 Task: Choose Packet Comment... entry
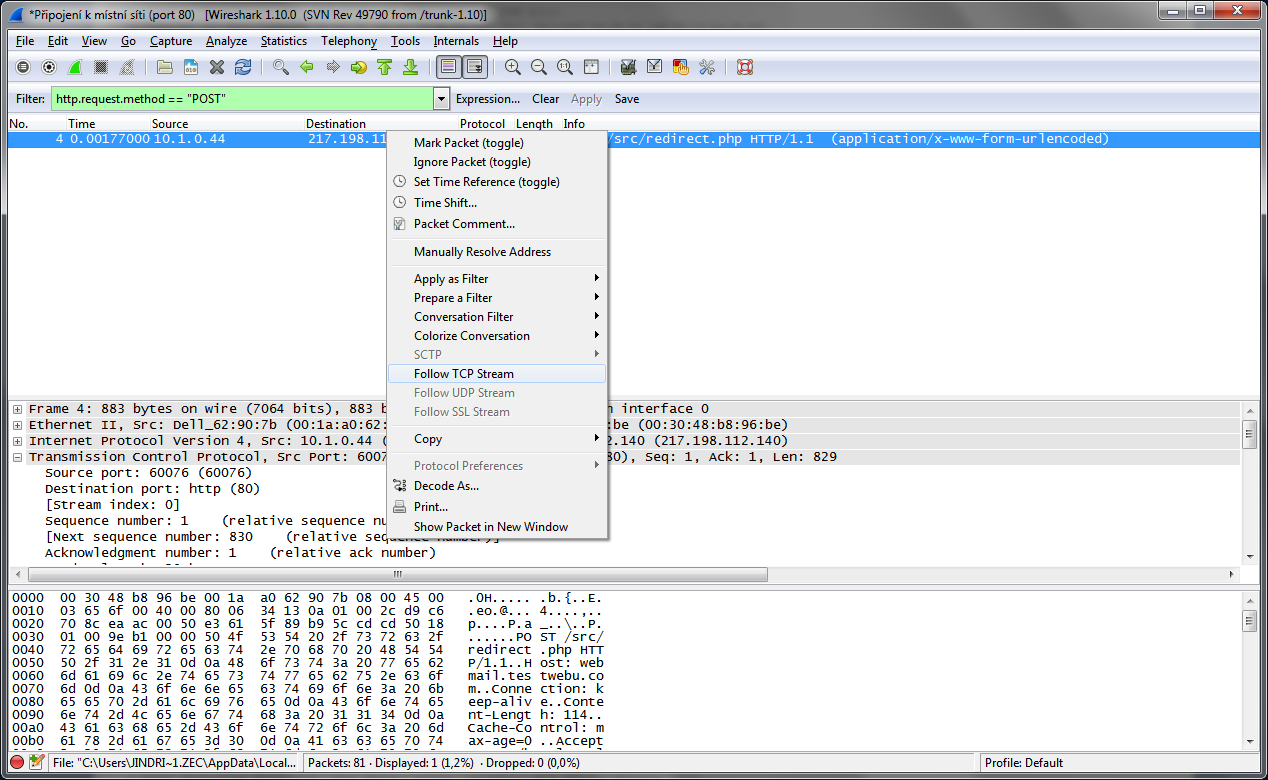point(497,224)
